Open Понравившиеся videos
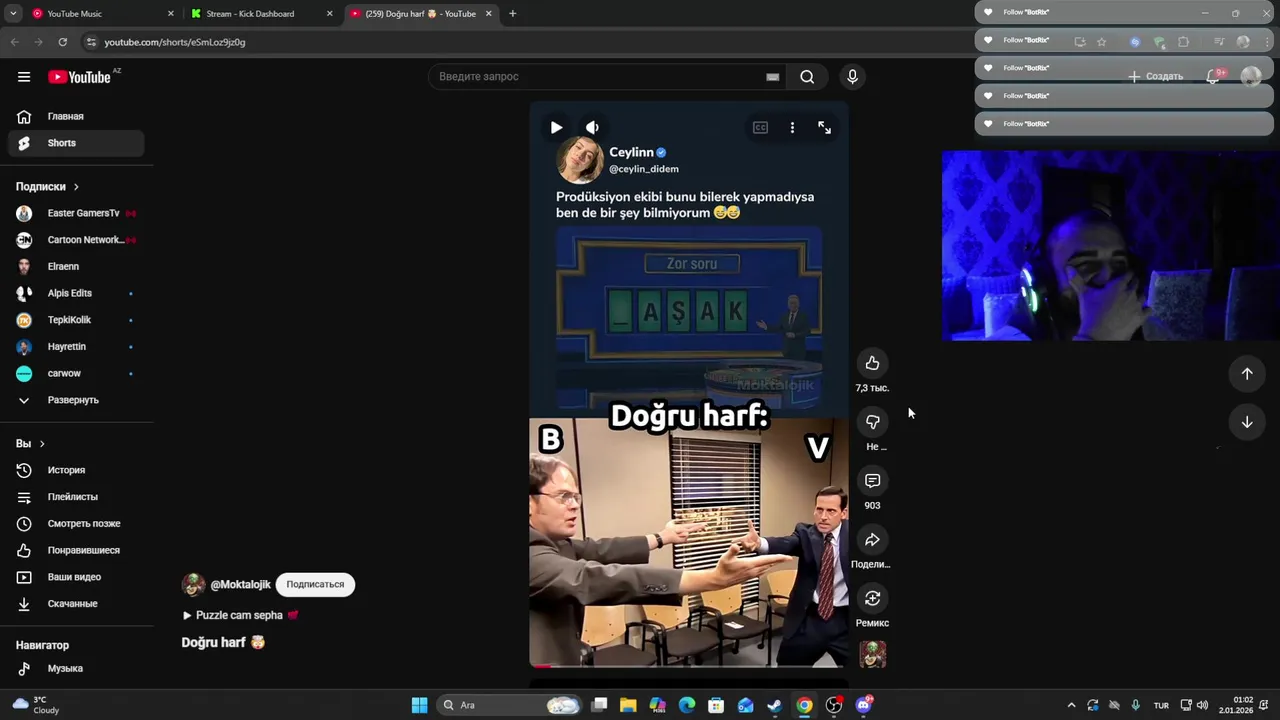The height and width of the screenshot is (720, 1280). [x=76, y=550]
